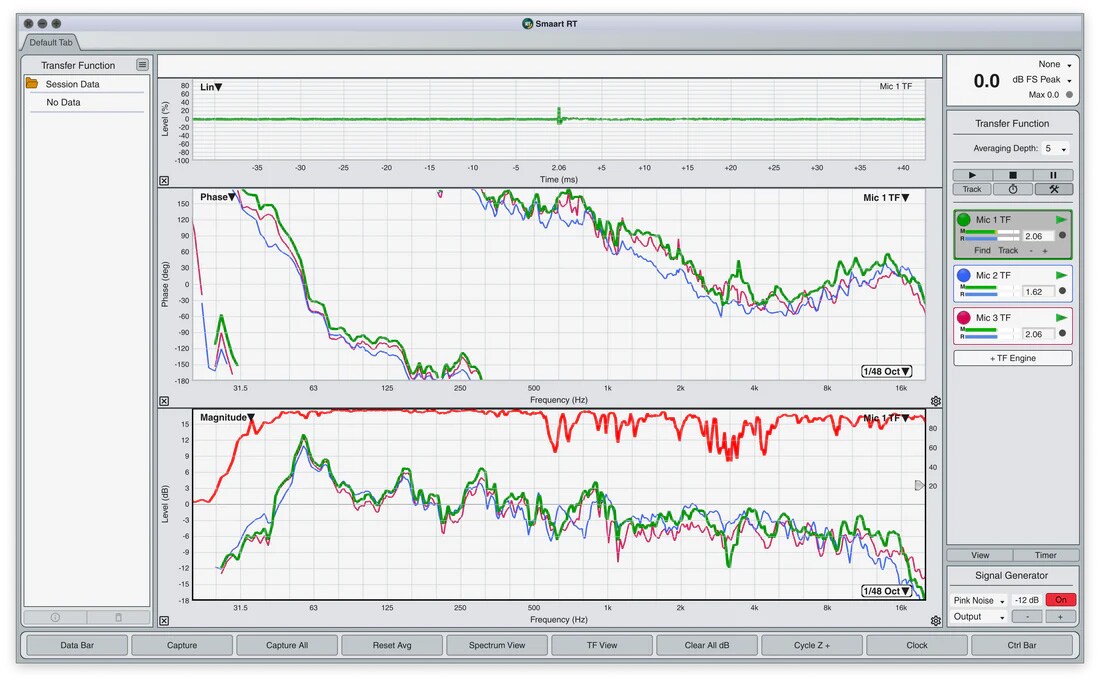
Task: Click the Session Data folder icon
Action: (32, 83)
